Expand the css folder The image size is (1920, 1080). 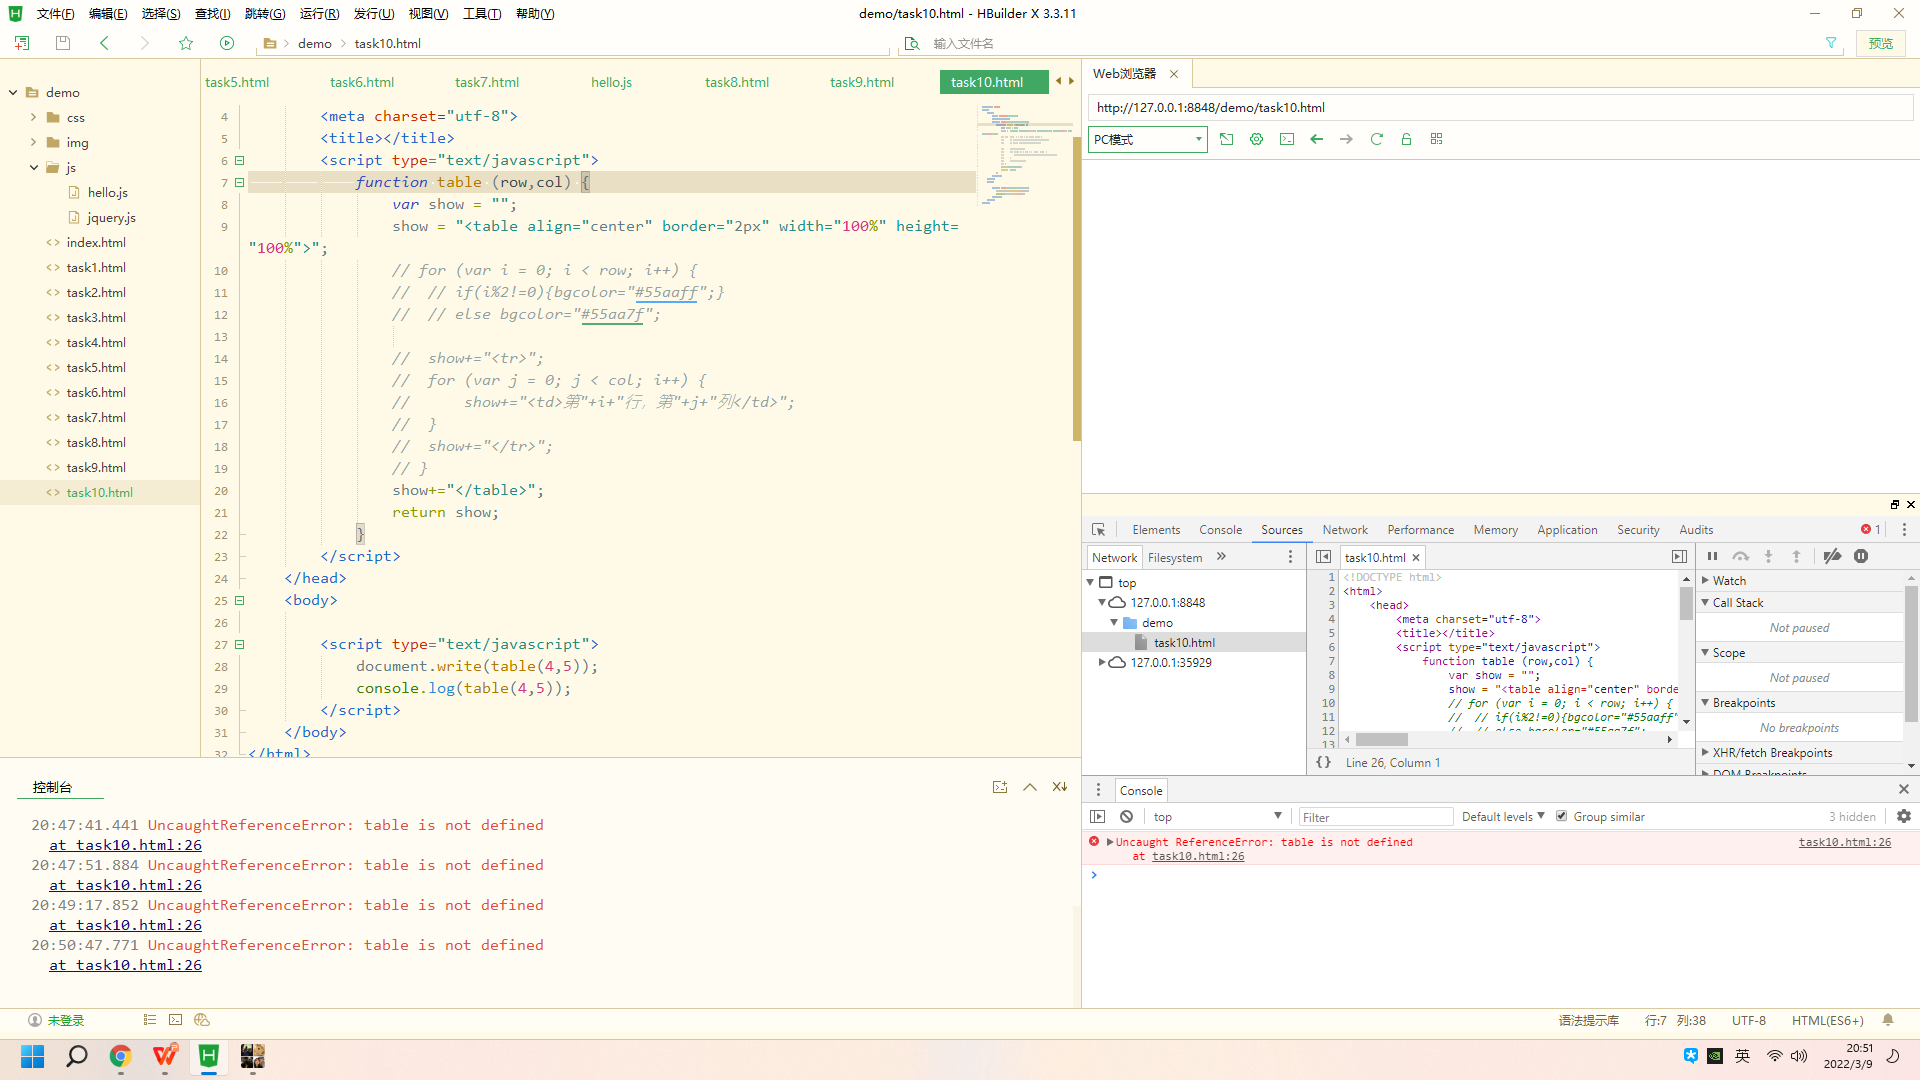coord(34,118)
